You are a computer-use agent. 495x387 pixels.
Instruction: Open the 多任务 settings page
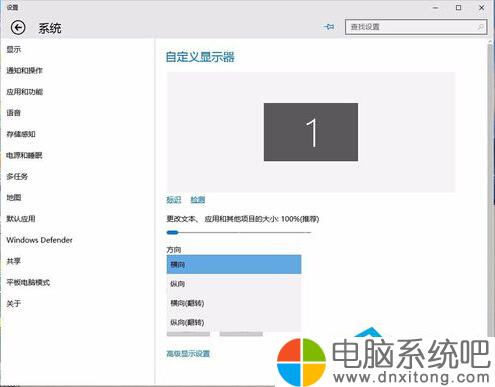[17, 177]
